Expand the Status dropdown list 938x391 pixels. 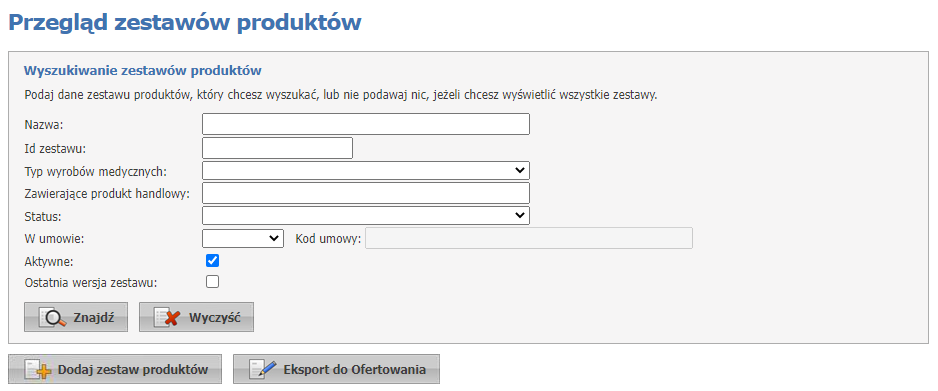[x=366, y=215]
